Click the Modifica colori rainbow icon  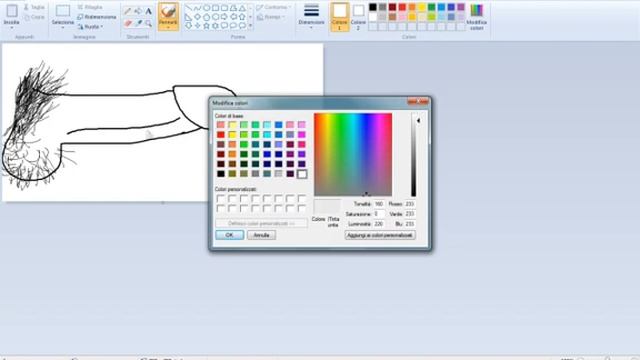coord(476,10)
